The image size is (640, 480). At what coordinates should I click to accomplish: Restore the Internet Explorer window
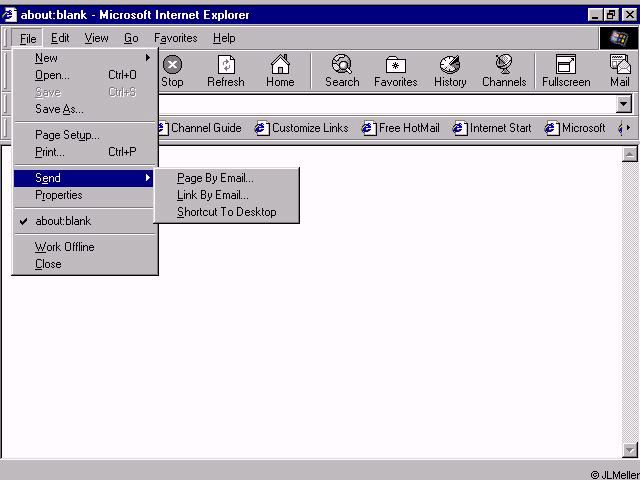coord(611,16)
